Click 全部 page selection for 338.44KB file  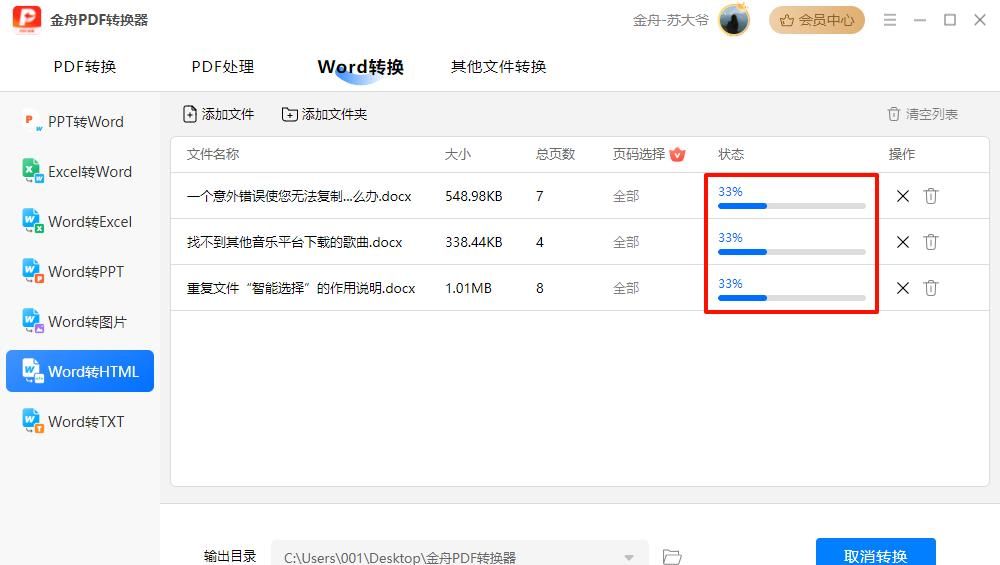(x=626, y=242)
